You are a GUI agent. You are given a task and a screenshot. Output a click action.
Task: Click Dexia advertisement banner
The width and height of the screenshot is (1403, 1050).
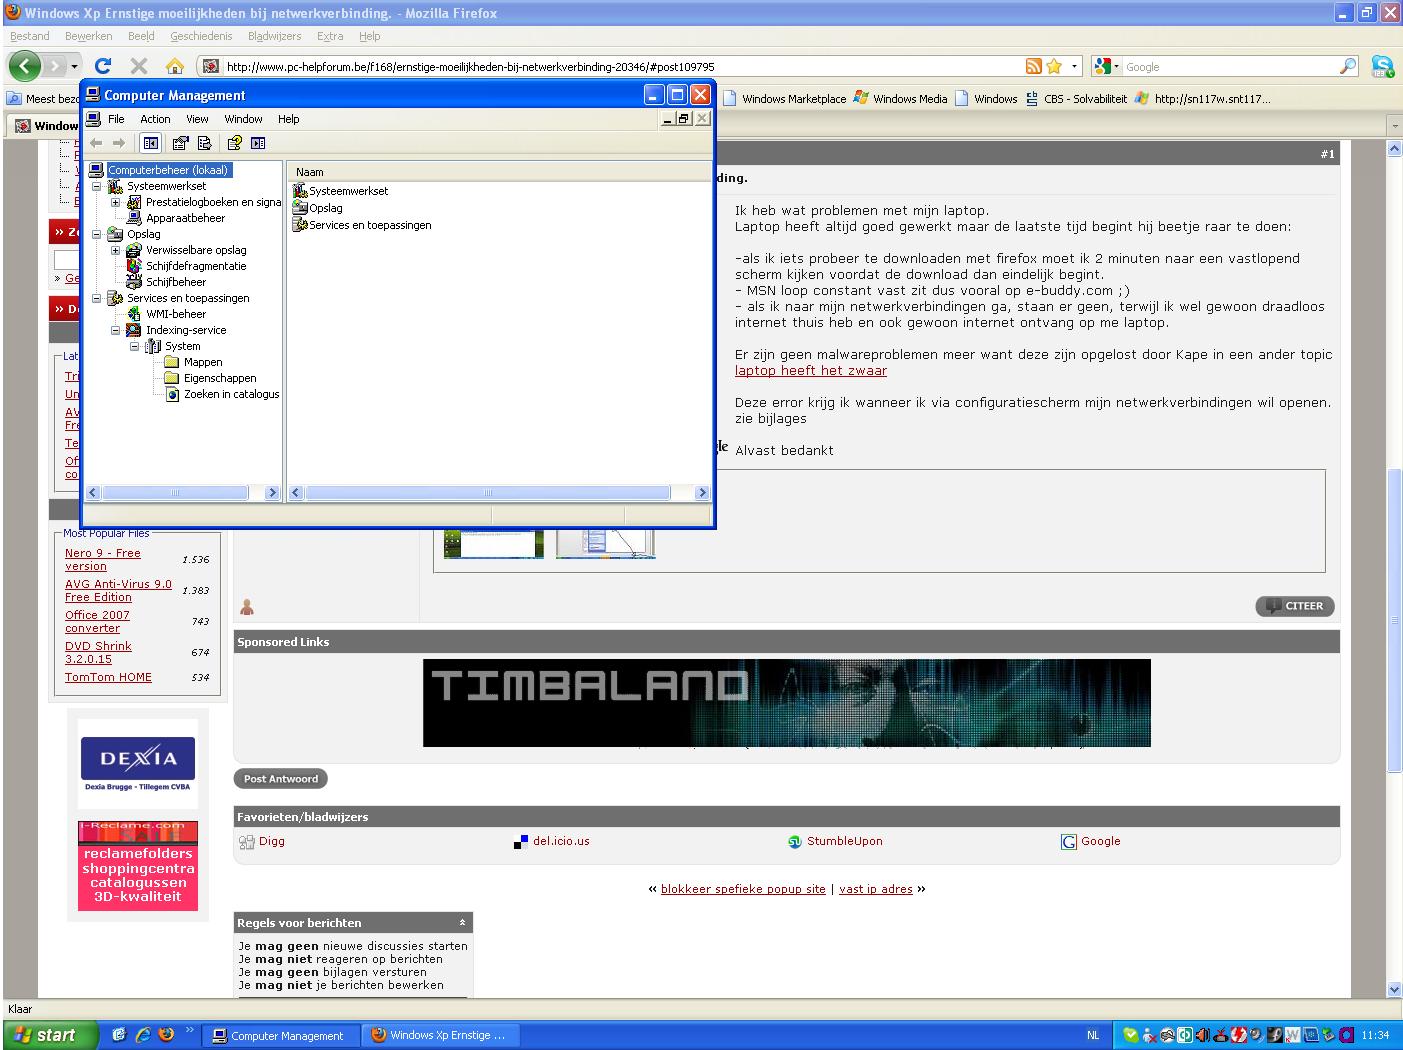138,763
